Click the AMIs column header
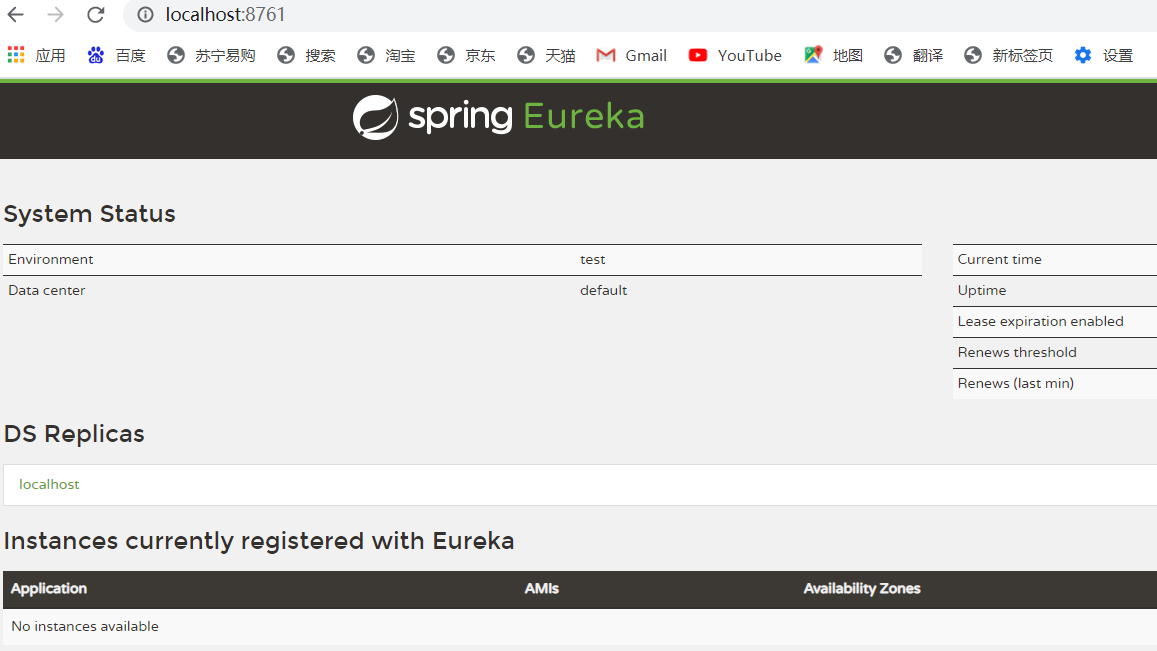The image size is (1157, 651). (542, 588)
